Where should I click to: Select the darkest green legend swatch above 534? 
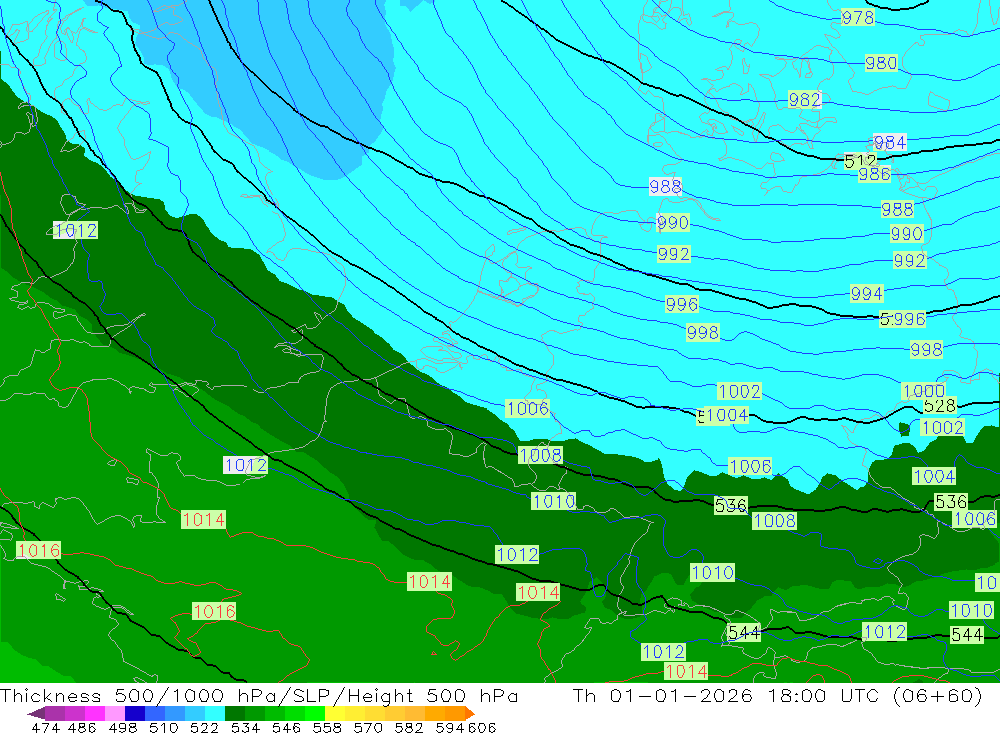[x=235, y=713]
